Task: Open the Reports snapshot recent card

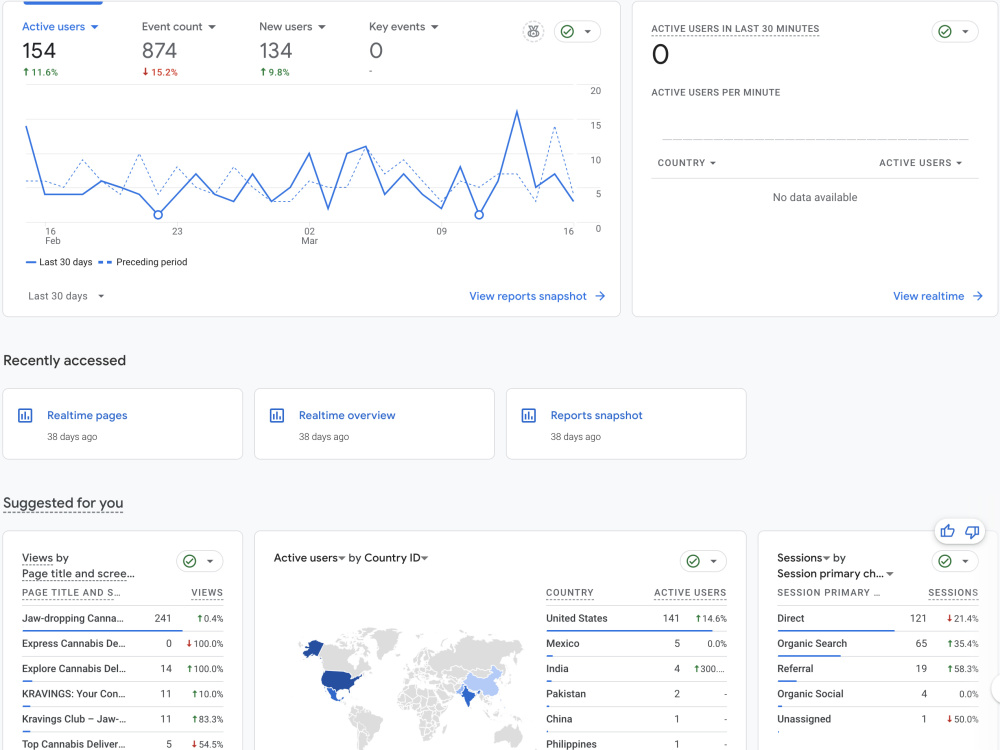Action: click(x=626, y=423)
